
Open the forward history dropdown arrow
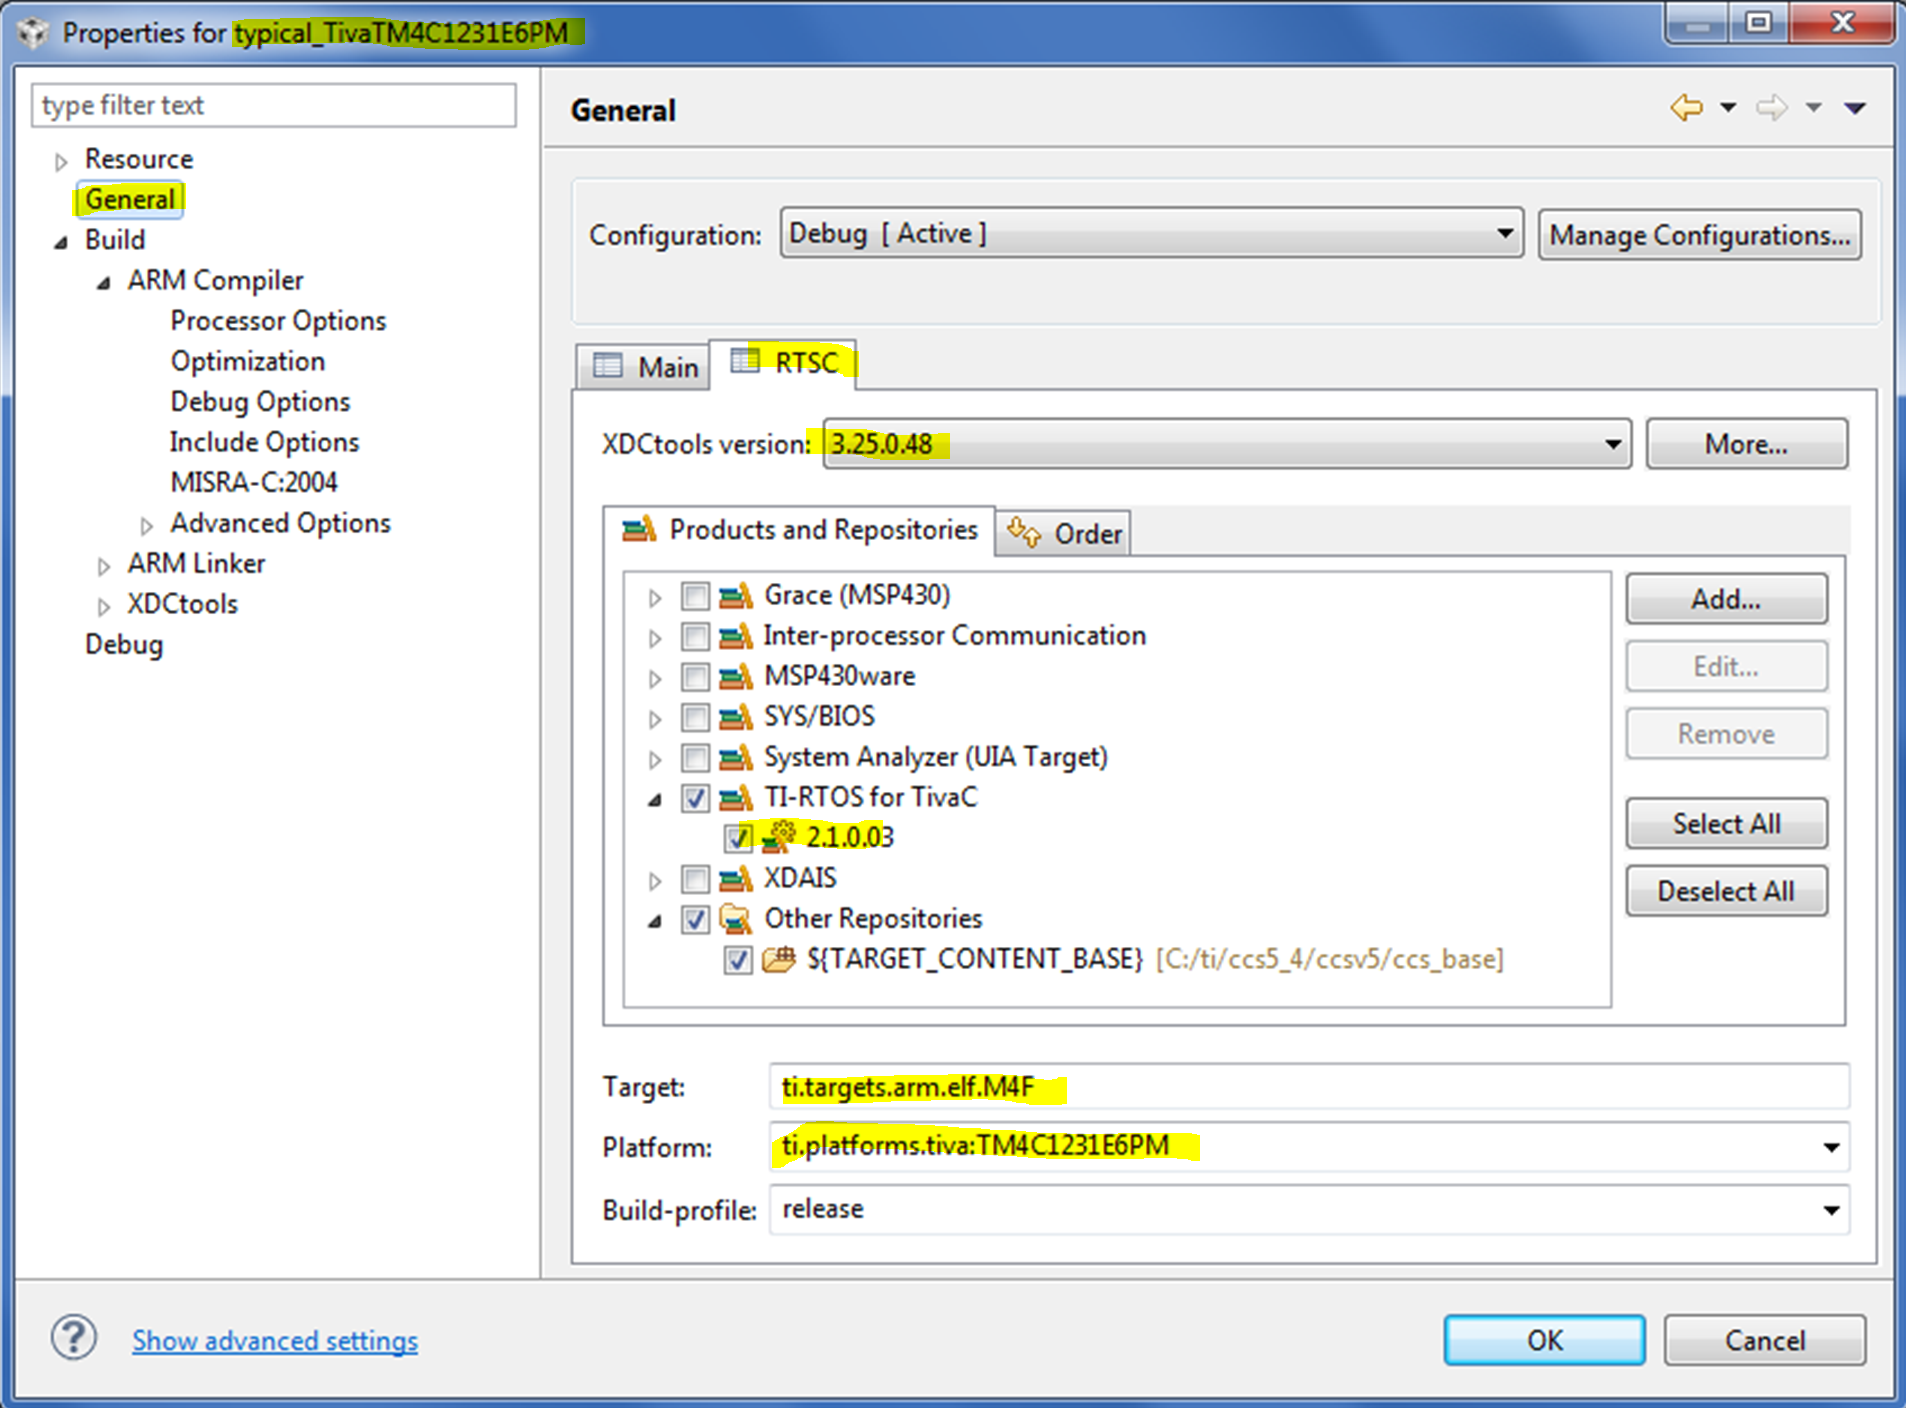(x=1813, y=107)
